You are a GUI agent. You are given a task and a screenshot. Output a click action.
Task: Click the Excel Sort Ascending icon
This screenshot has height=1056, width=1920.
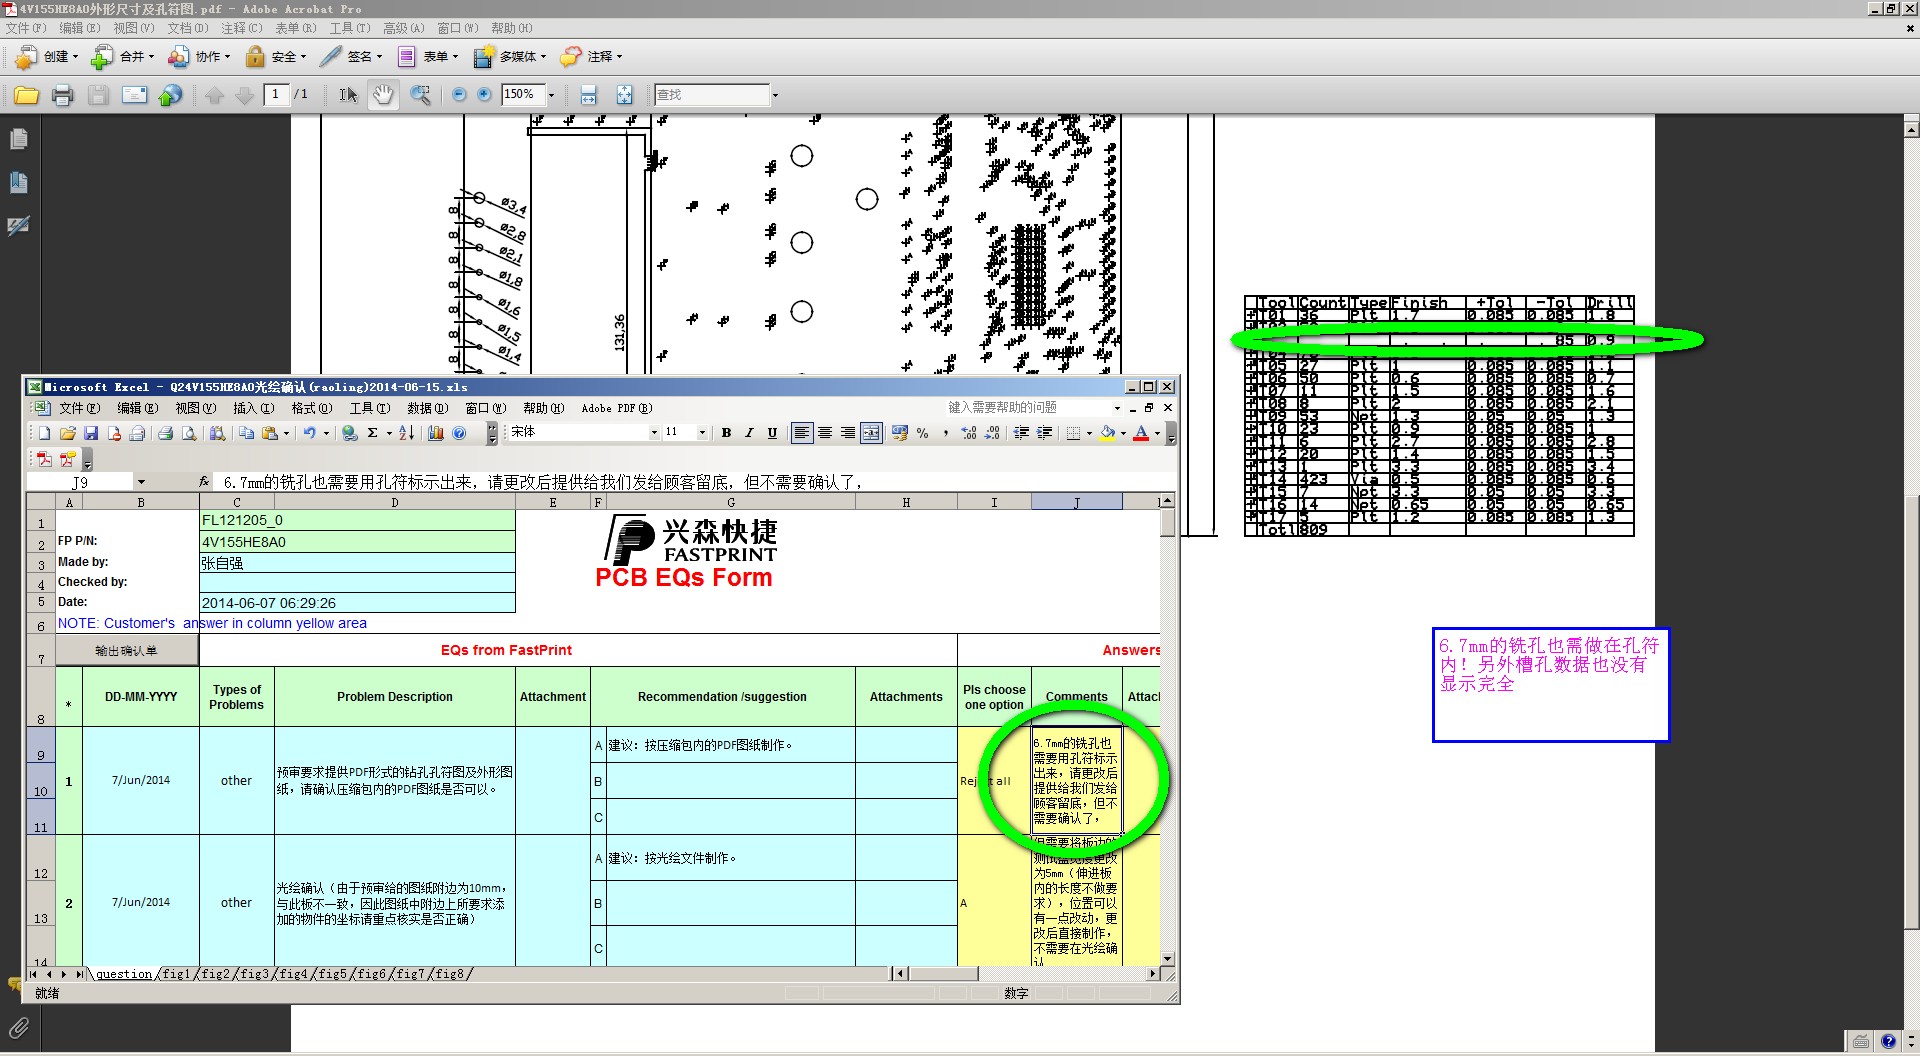click(406, 433)
